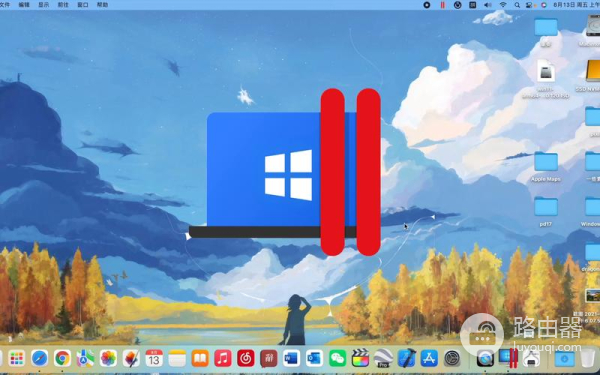Open the 编辑 menu
Viewport: 600px width, 375px height.
[24, 5]
